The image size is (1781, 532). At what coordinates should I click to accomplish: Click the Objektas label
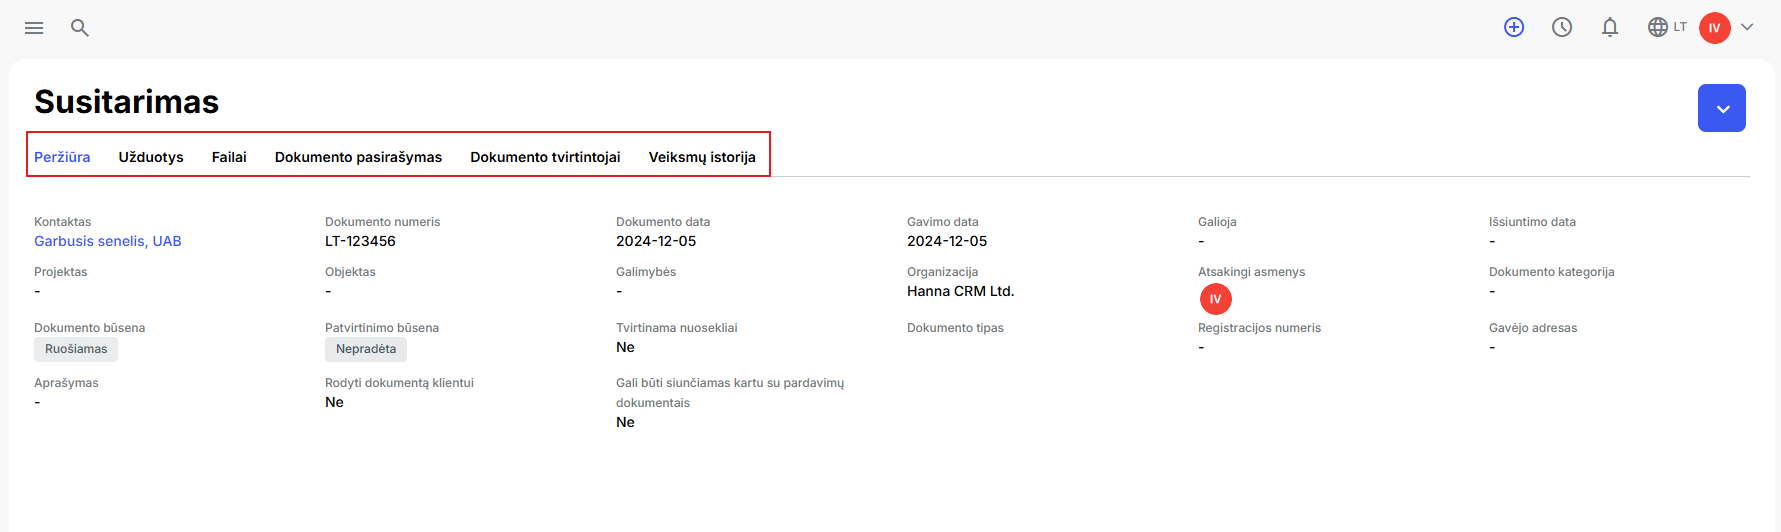click(x=350, y=272)
